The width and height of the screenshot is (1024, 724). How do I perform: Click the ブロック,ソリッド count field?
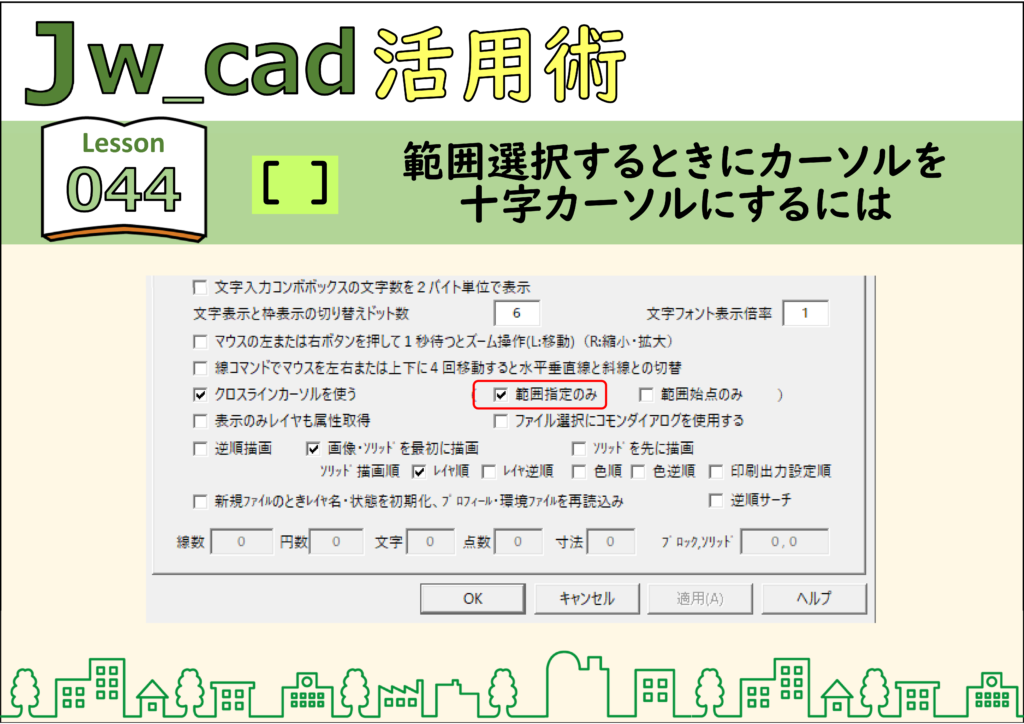pyautogui.click(x=784, y=542)
